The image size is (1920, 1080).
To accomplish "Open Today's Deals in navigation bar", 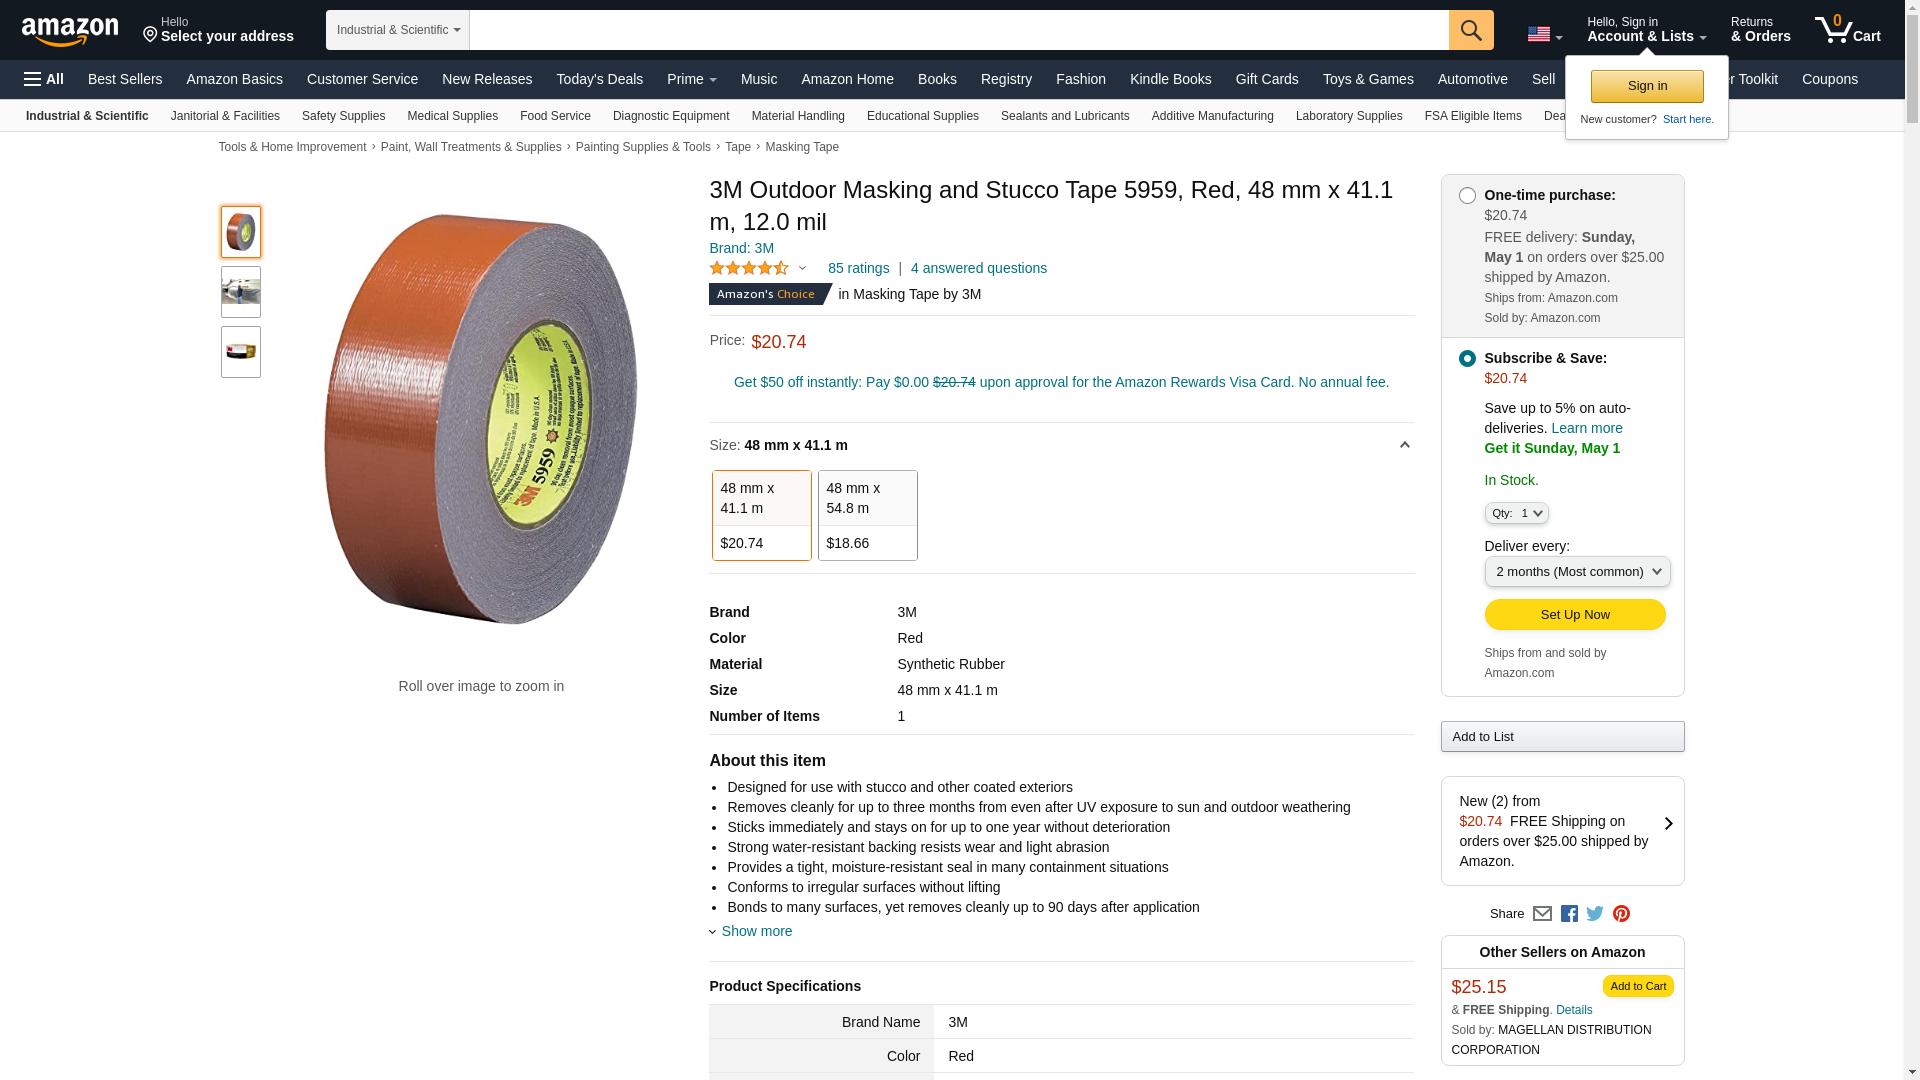I will click(599, 79).
